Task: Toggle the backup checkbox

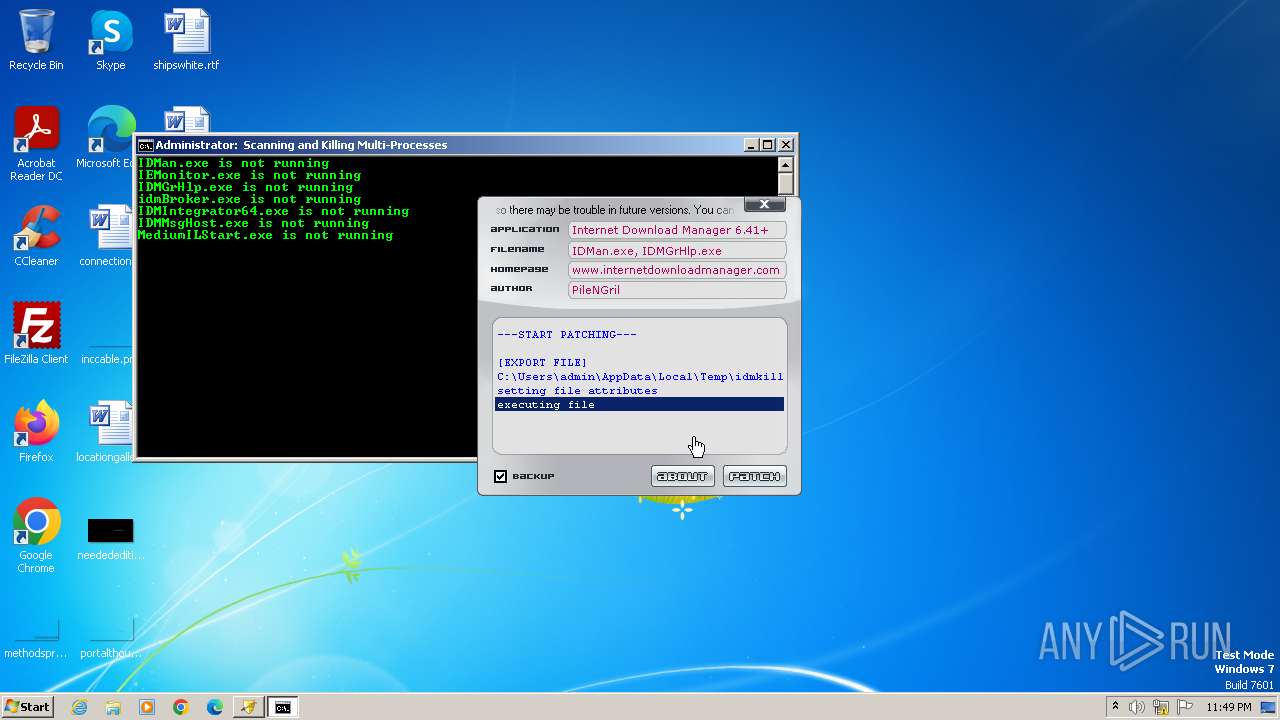Action: [501, 476]
